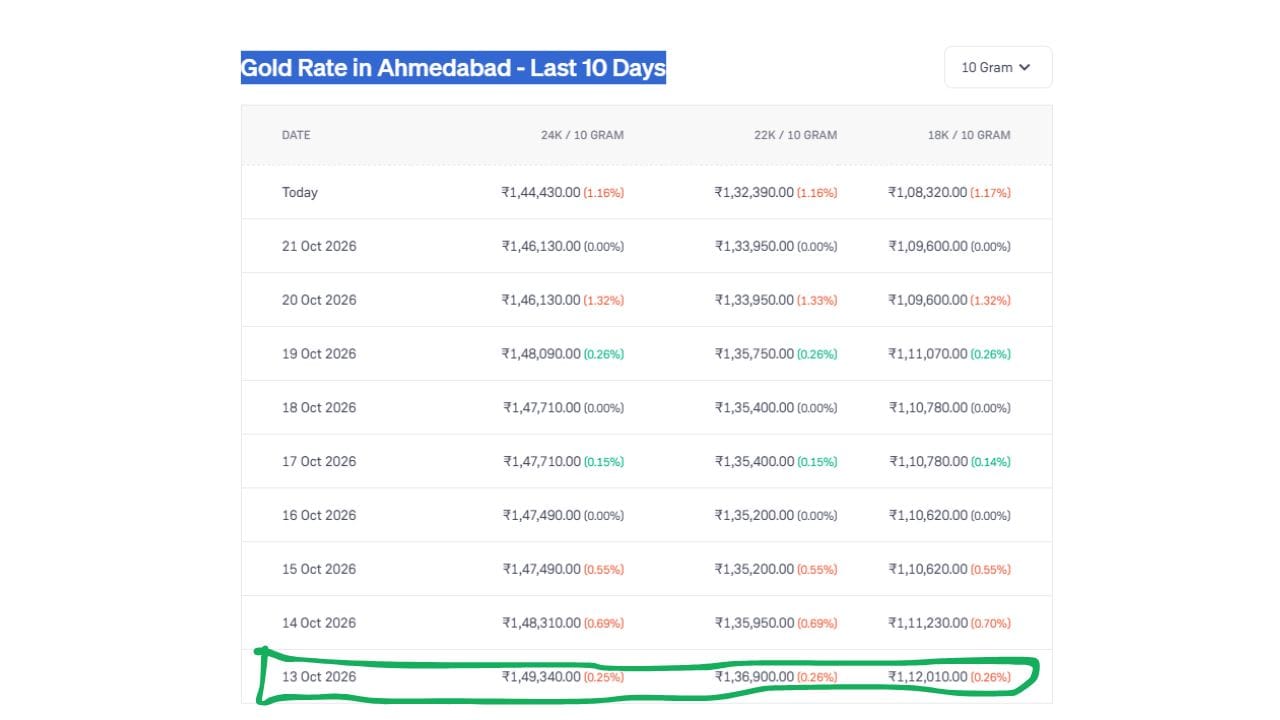Select the 13 Oct 2026 date cell
1280x720 pixels.
pos(319,677)
